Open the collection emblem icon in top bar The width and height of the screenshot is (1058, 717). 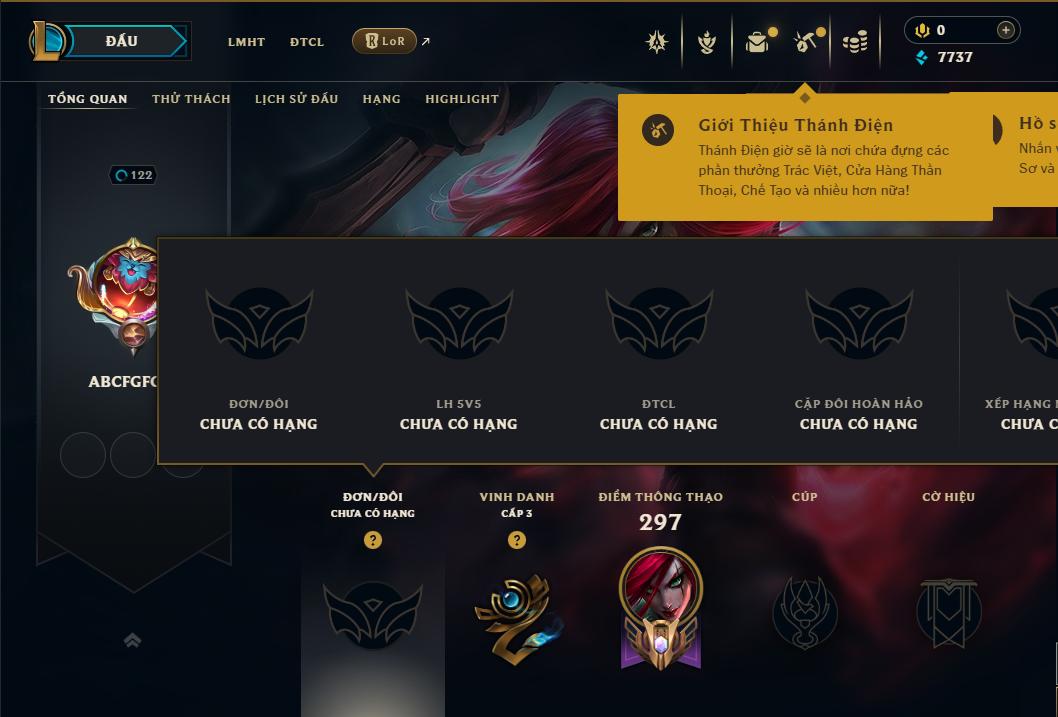657,42
